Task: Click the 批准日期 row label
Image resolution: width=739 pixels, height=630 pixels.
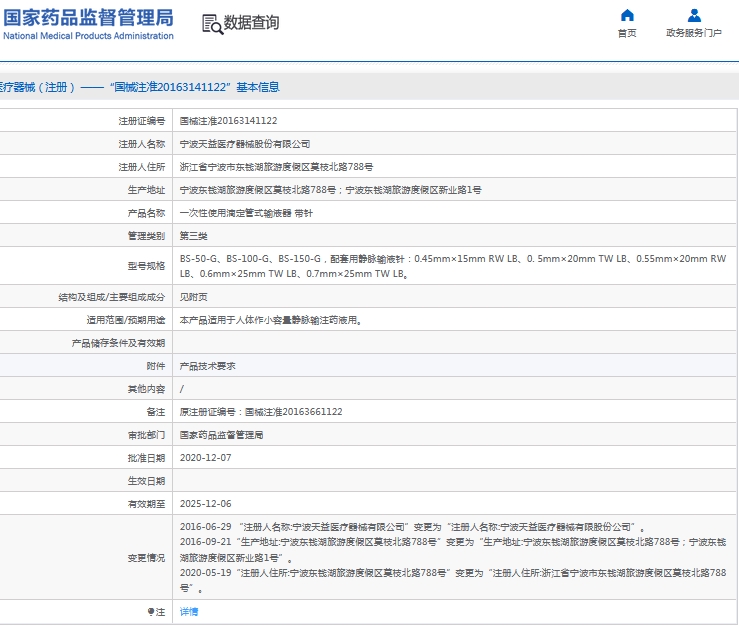Action: 147,458
